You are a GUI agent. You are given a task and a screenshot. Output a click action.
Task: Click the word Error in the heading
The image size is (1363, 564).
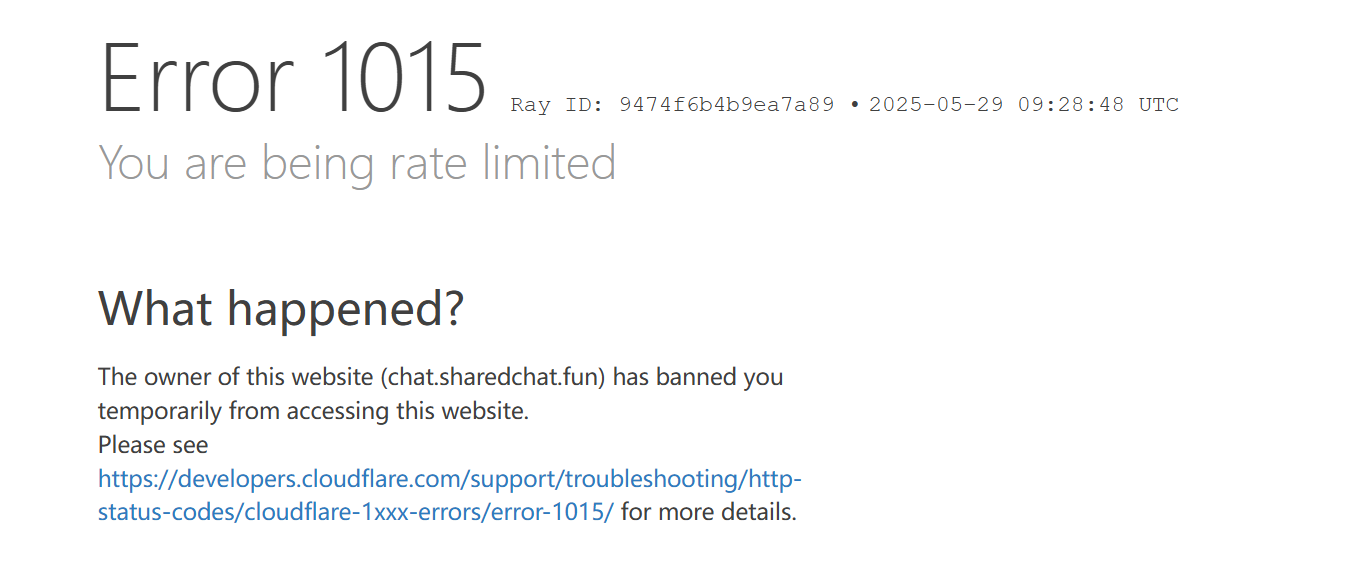click(196, 78)
